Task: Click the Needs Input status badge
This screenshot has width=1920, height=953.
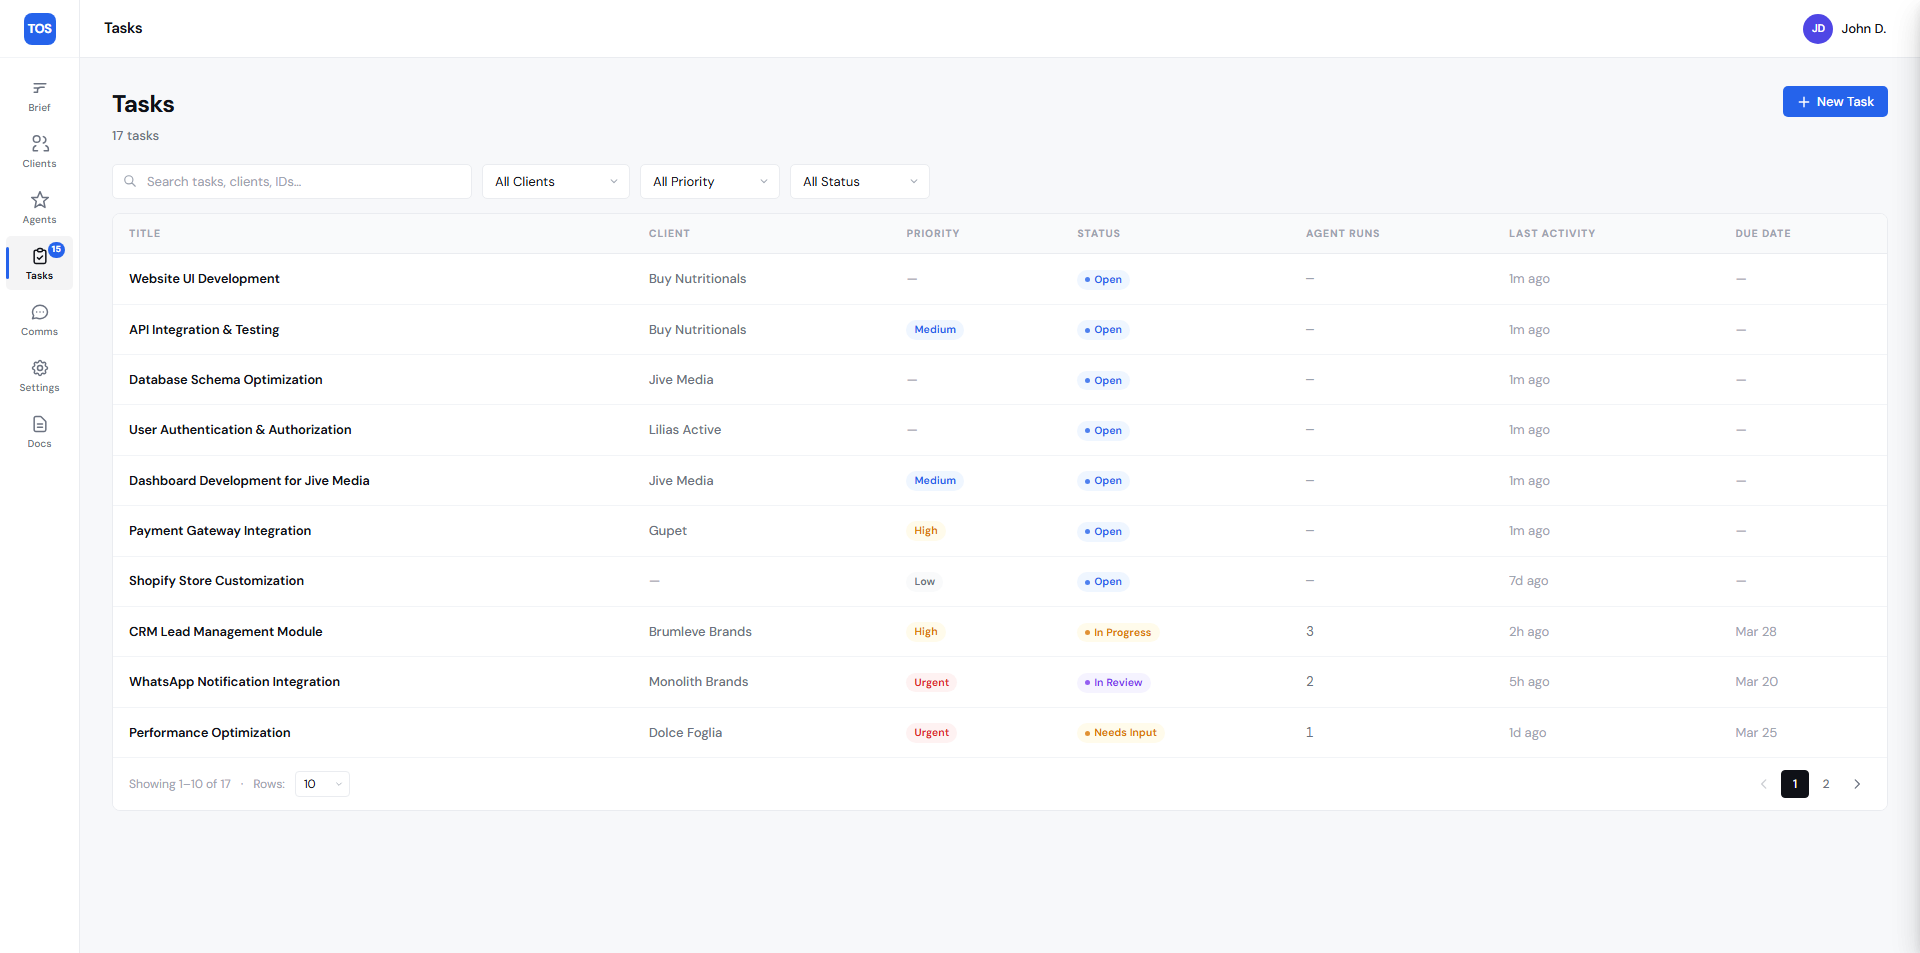Action: (x=1121, y=733)
